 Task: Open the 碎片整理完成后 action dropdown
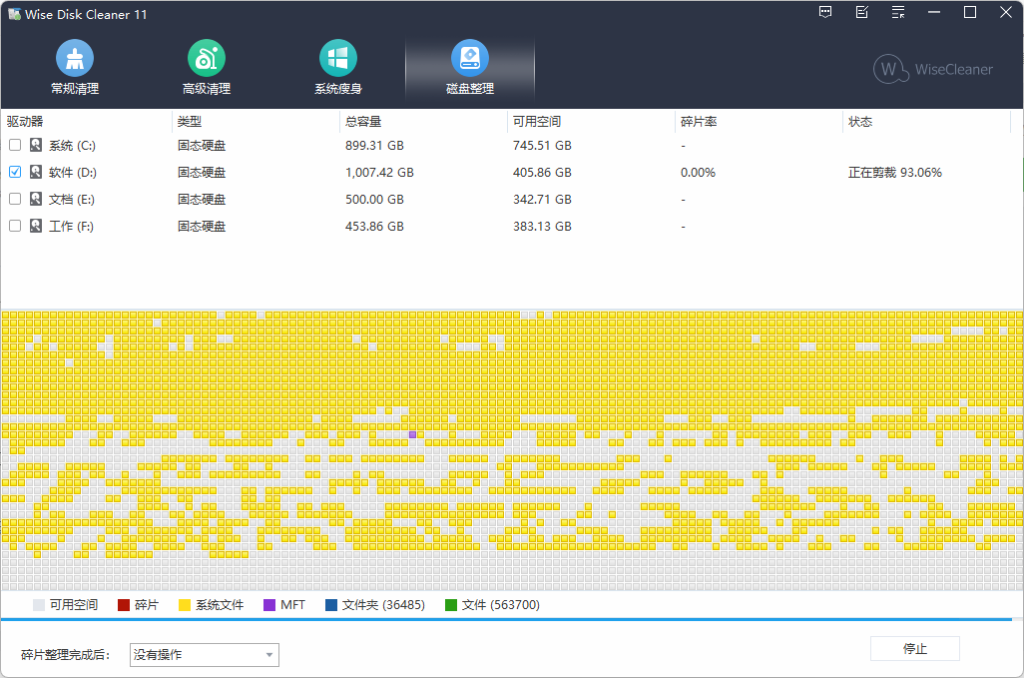pyautogui.click(x=204, y=655)
